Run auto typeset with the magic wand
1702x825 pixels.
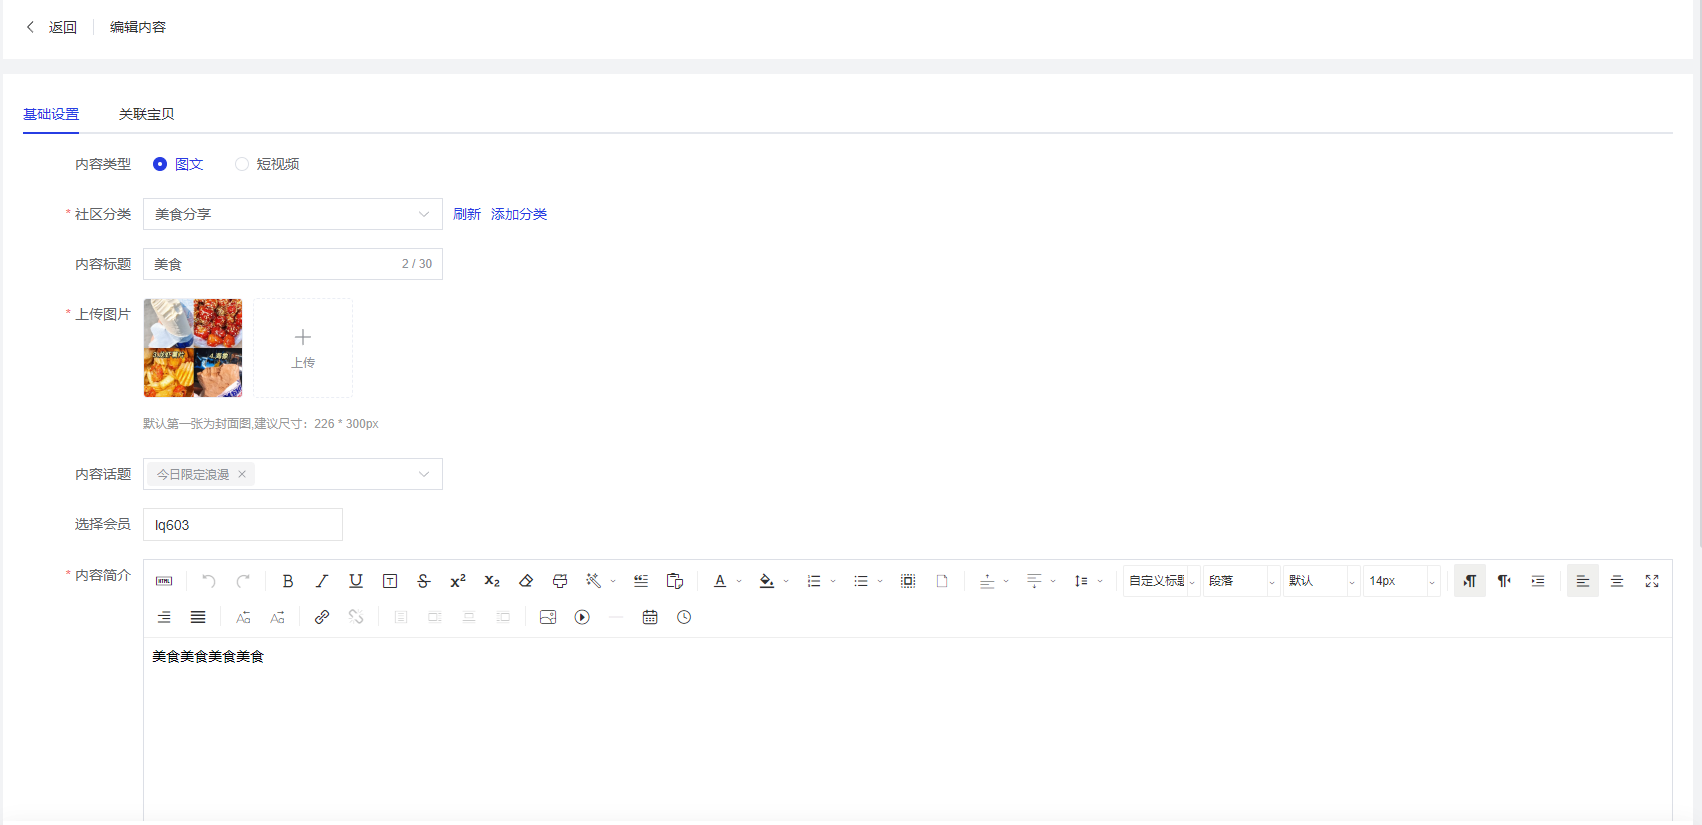594,581
